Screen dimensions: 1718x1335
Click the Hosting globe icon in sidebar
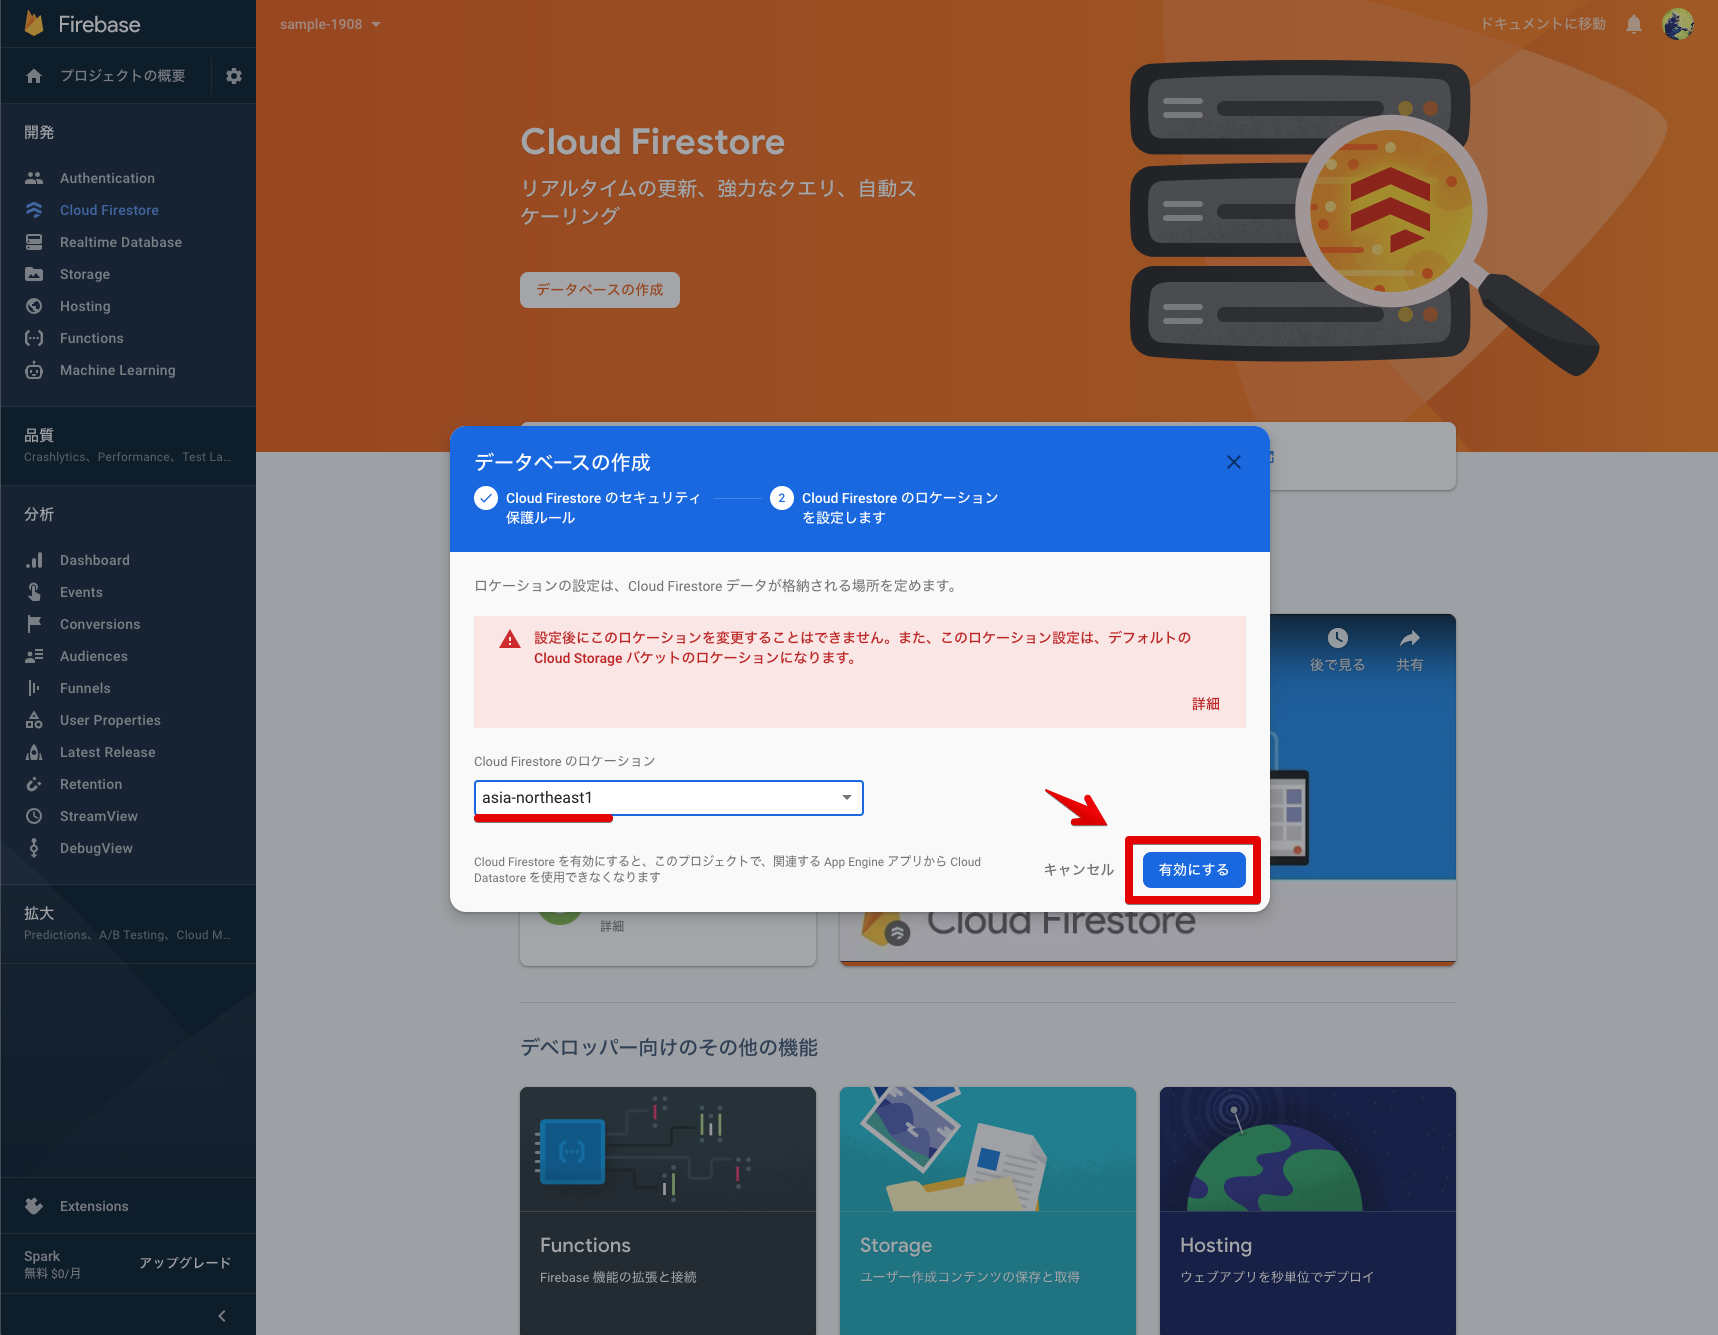pos(34,306)
